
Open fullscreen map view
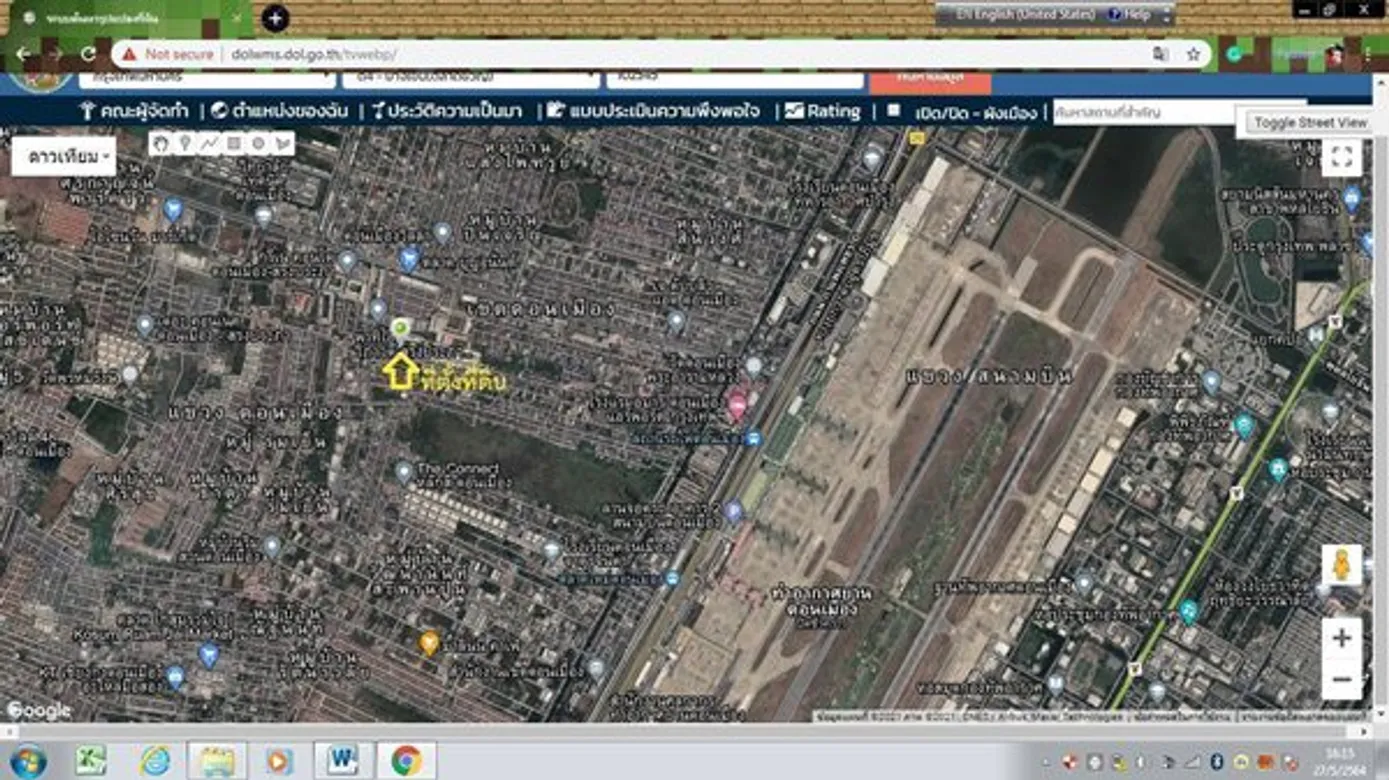1342,157
